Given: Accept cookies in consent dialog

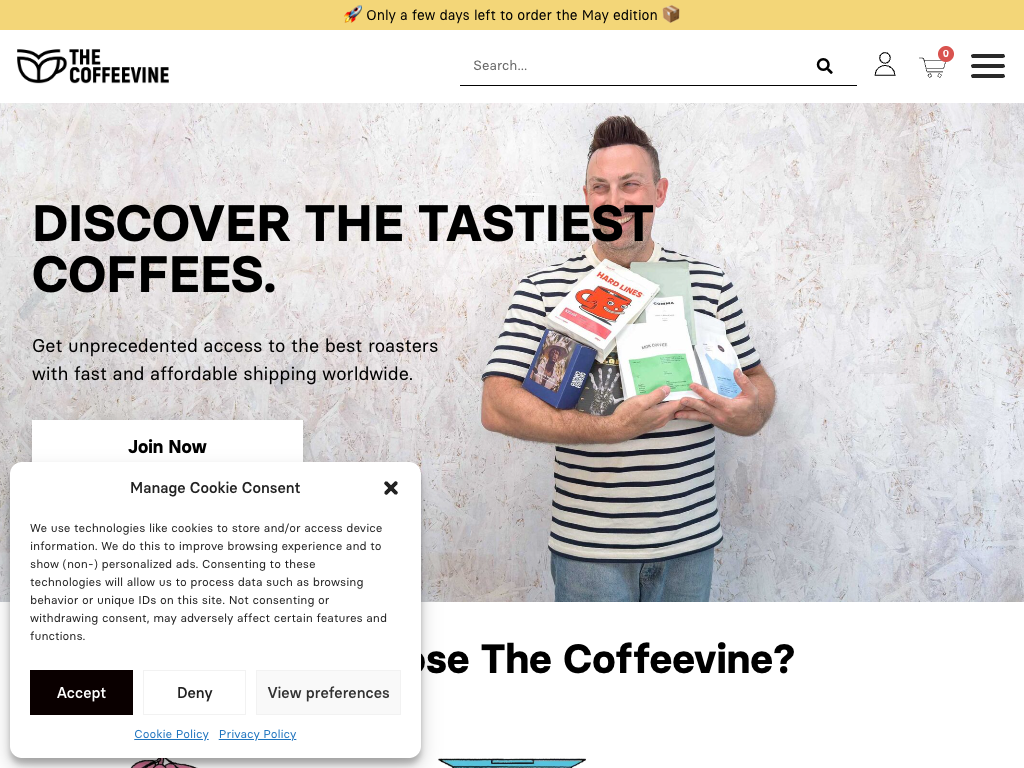Looking at the screenshot, I should (81, 692).
